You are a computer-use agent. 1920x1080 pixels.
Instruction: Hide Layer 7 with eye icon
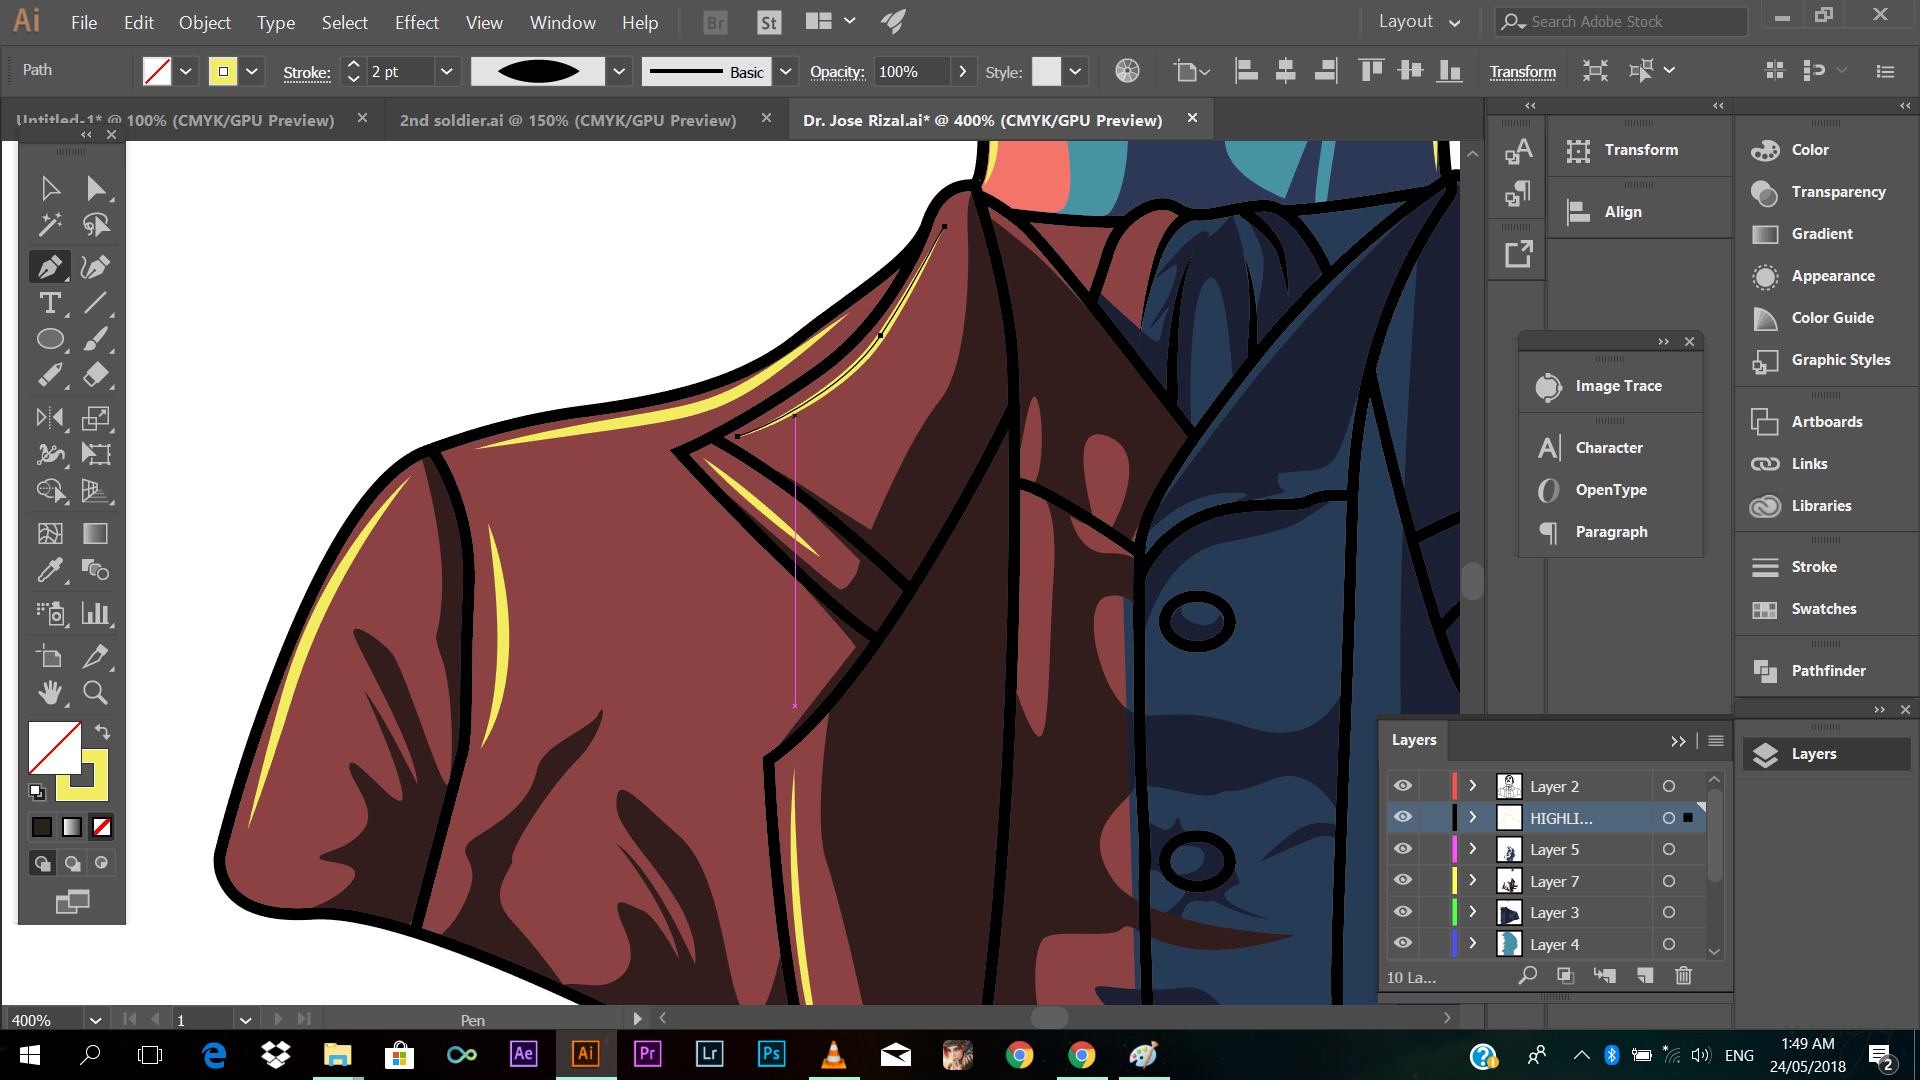pos(1403,881)
